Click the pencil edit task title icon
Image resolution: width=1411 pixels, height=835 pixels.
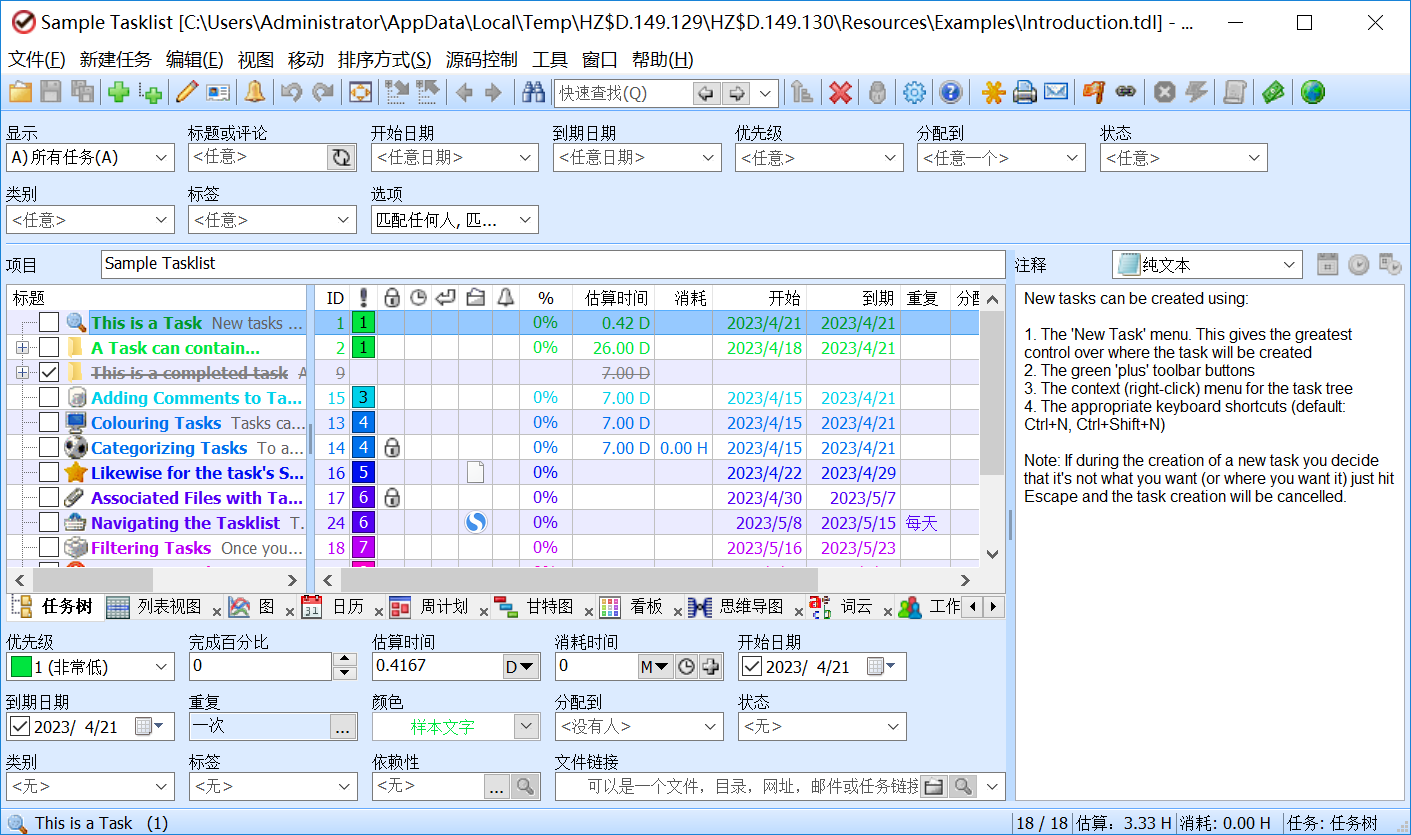point(186,91)
